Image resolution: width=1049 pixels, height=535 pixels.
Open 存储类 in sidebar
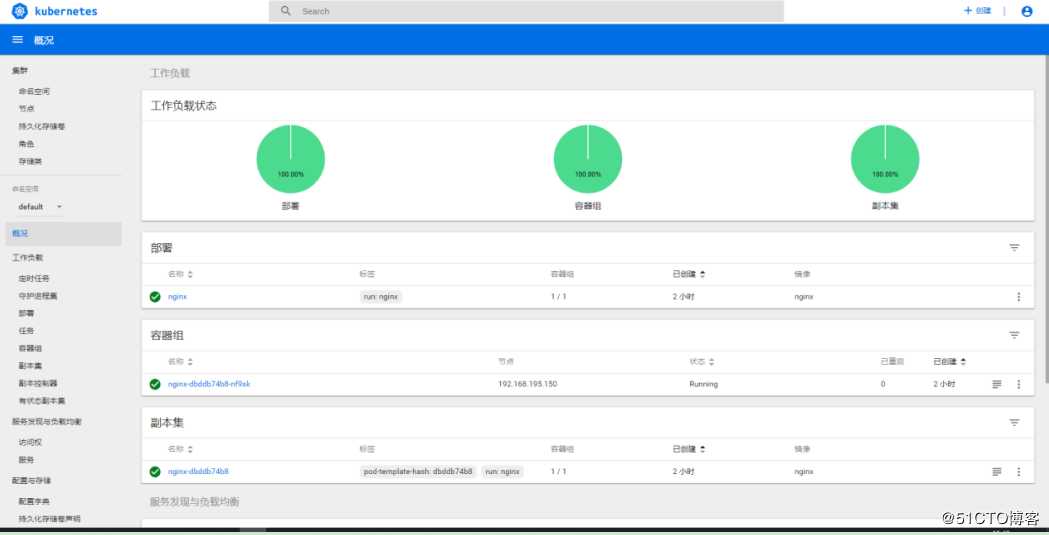[x=30, y=161]
